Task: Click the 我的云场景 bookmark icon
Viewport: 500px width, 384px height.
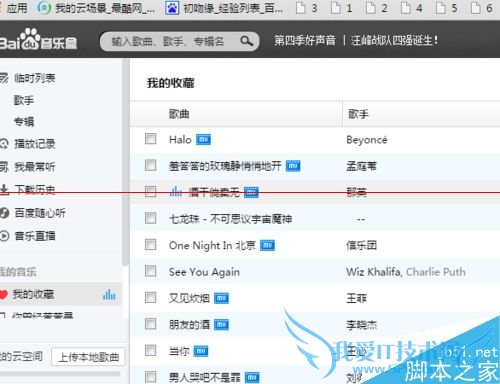Action: pos(44,8)
